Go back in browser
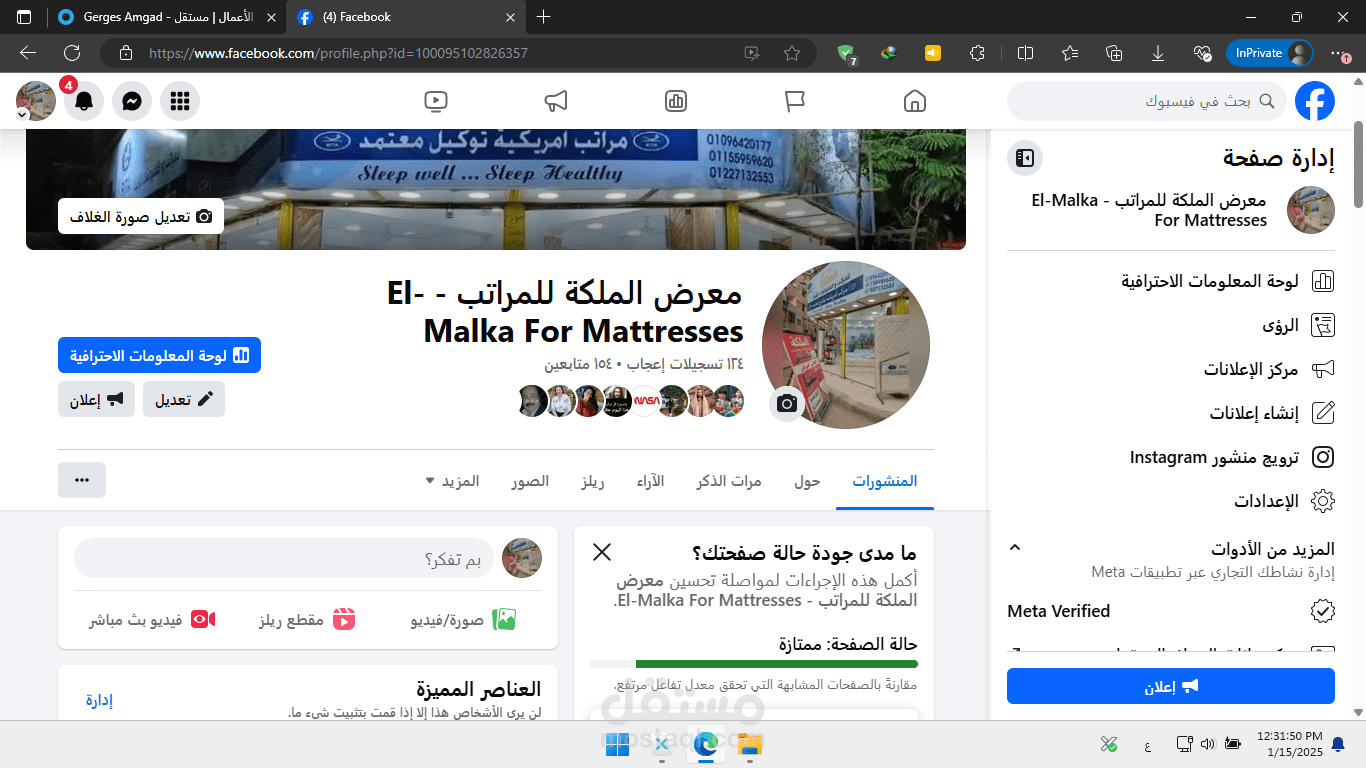The width and height of the screenshot is (1366, 768). pyautogui.click(x=28, y=53)
